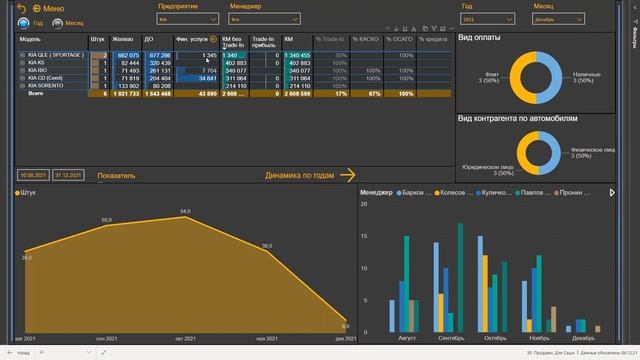Click the full screen arrows icon in bottom bar

pyautogui.click(x=104, y=353)
